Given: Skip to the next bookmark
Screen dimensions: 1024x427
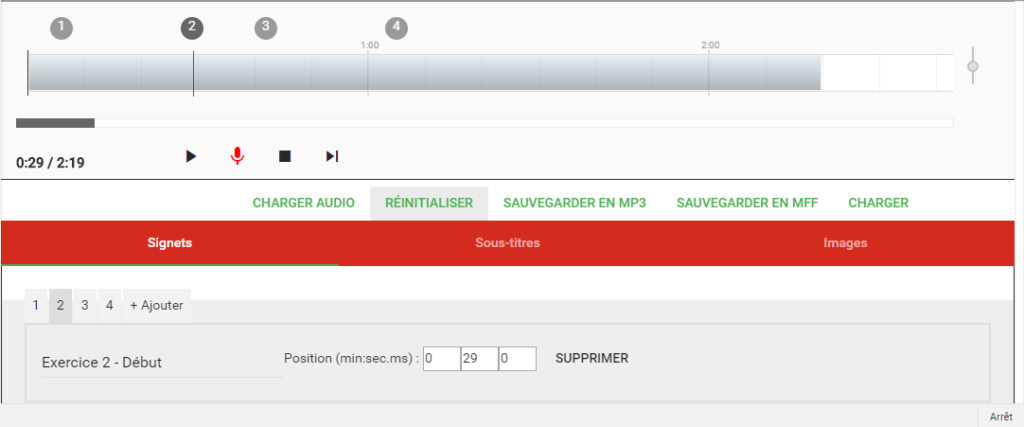Looking at the screenshot, I should [333, 156].
